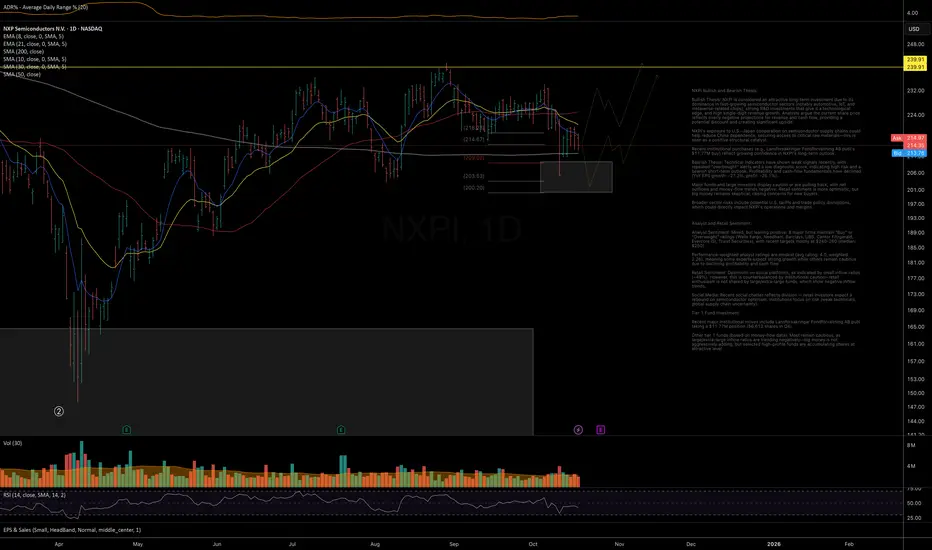932x550 pixels.
Task: Click the upper yellow 239.91 price label
Action: pos(915,59)
